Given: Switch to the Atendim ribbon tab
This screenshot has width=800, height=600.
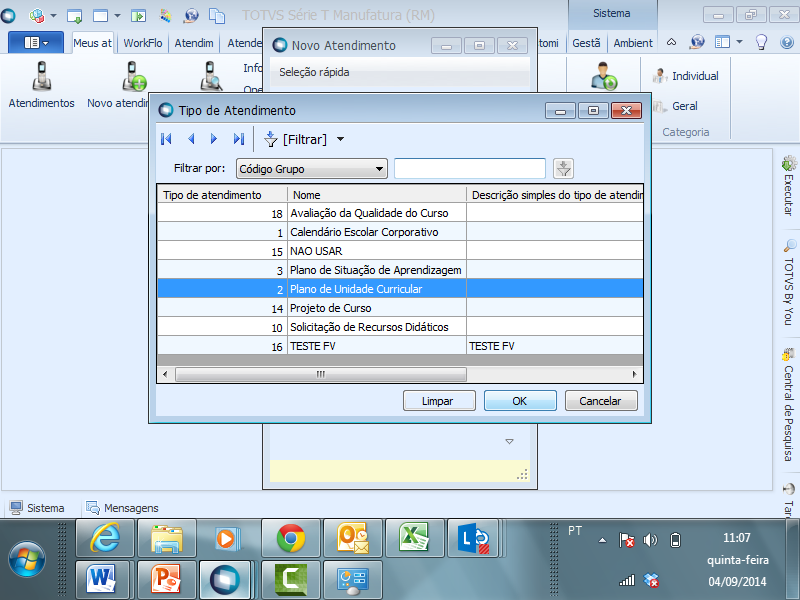Looking at the screenshot, I should coord(194,43).
